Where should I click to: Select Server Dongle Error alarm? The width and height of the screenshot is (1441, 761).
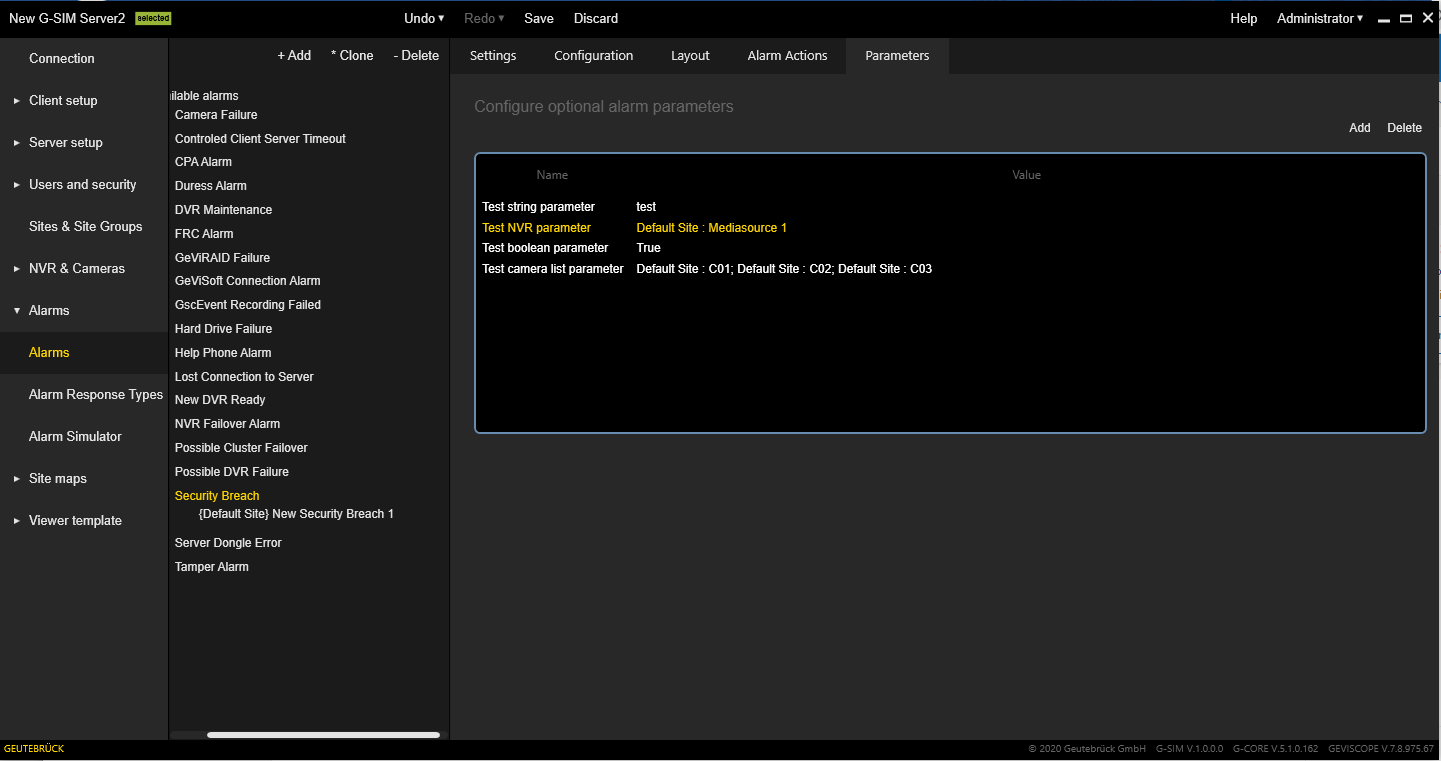pyautogui.click(x=228, y=543)
